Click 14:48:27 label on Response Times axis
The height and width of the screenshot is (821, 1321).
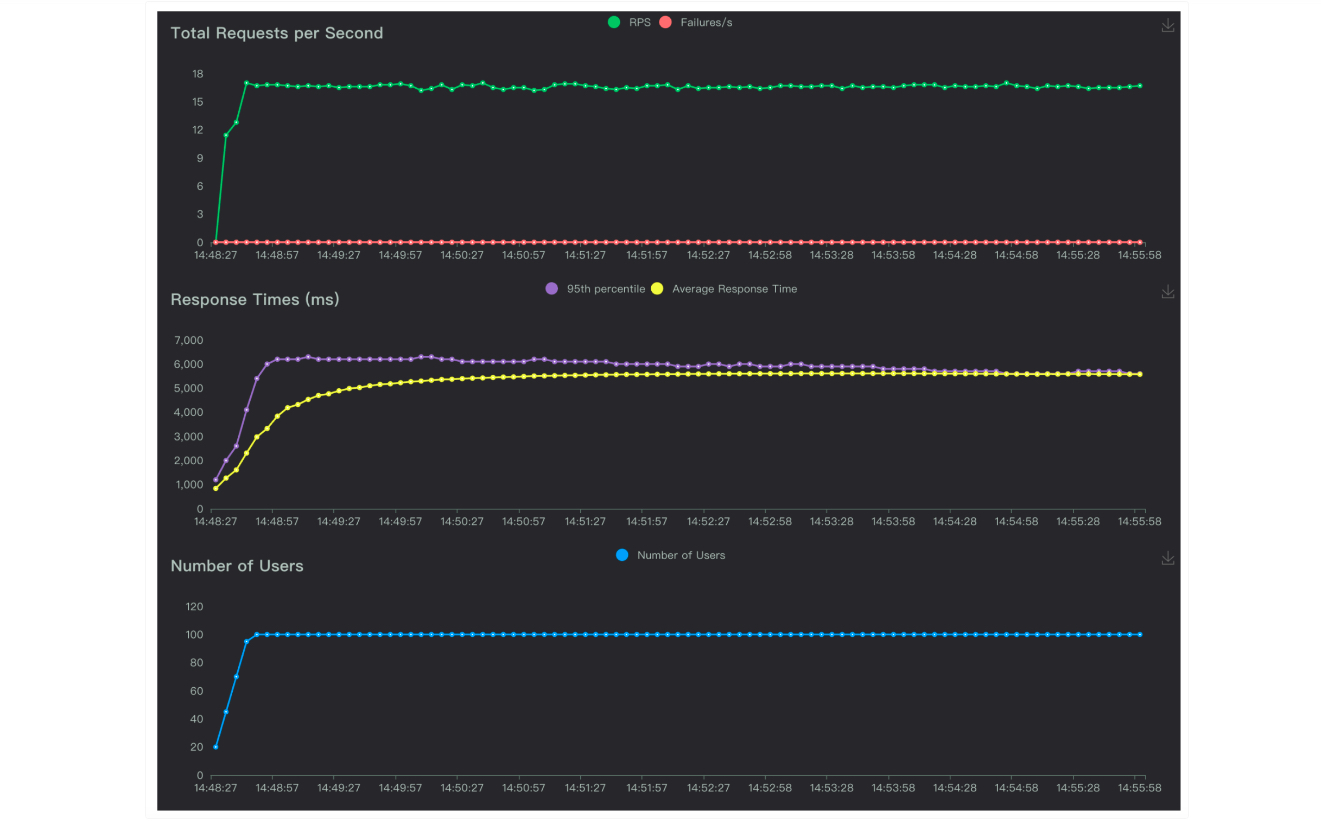point(216,521)
